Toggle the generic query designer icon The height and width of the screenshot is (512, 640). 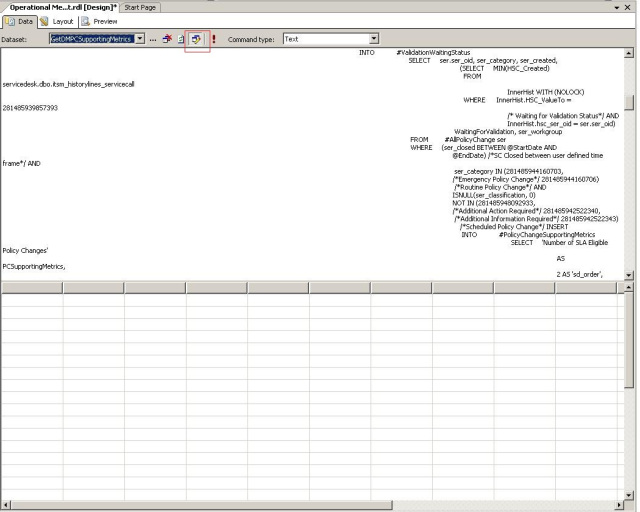pyautogui.click(x=196, y=40)
